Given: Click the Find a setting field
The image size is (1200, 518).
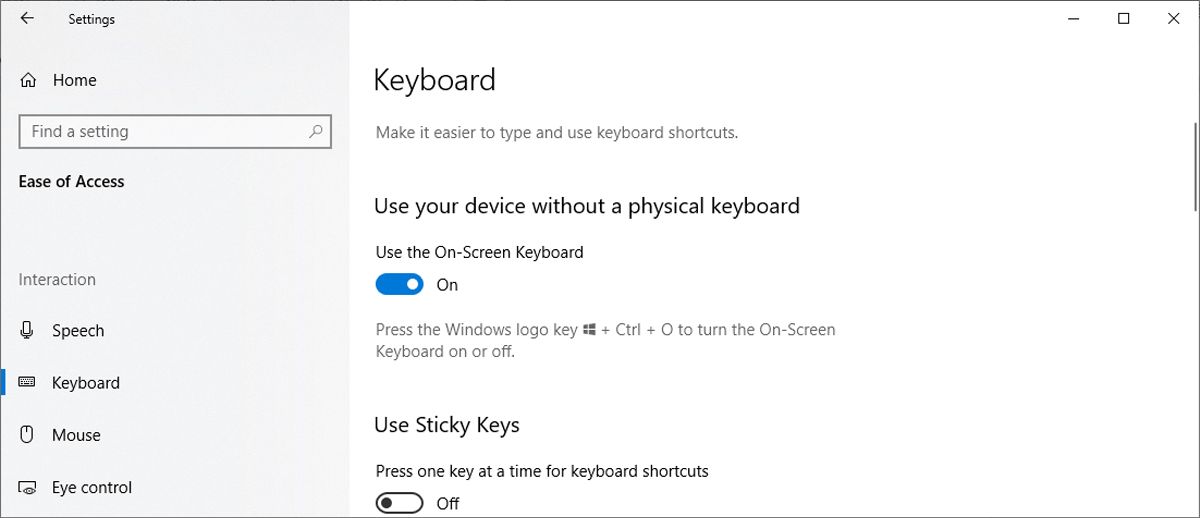Looking at the screenshot, I should pos(160,131).
